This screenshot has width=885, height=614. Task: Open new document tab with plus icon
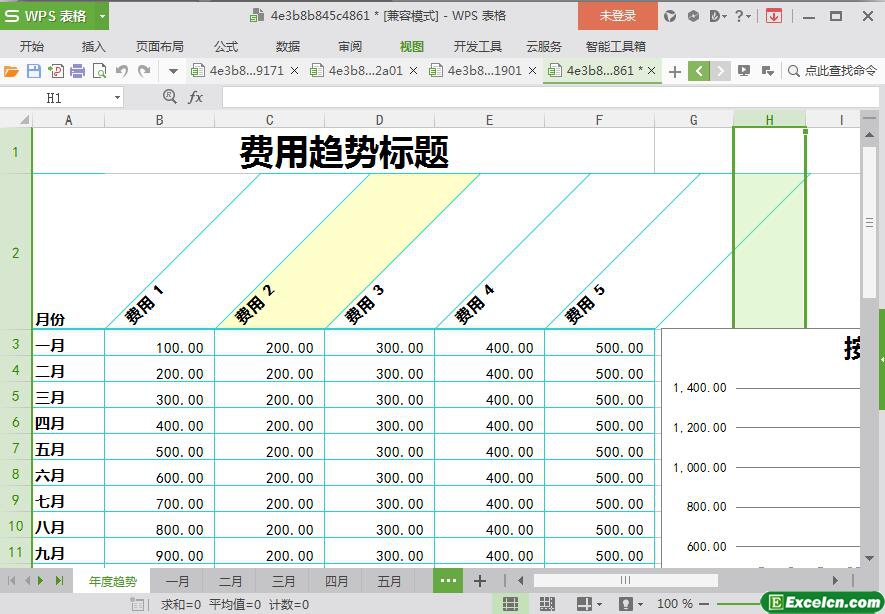[x=675, y=71]
